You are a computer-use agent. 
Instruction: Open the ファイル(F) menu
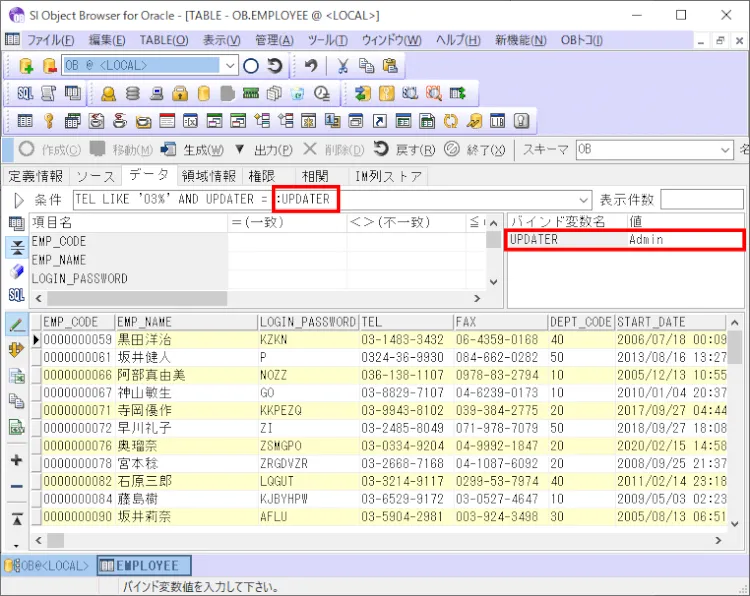point(50,40)
